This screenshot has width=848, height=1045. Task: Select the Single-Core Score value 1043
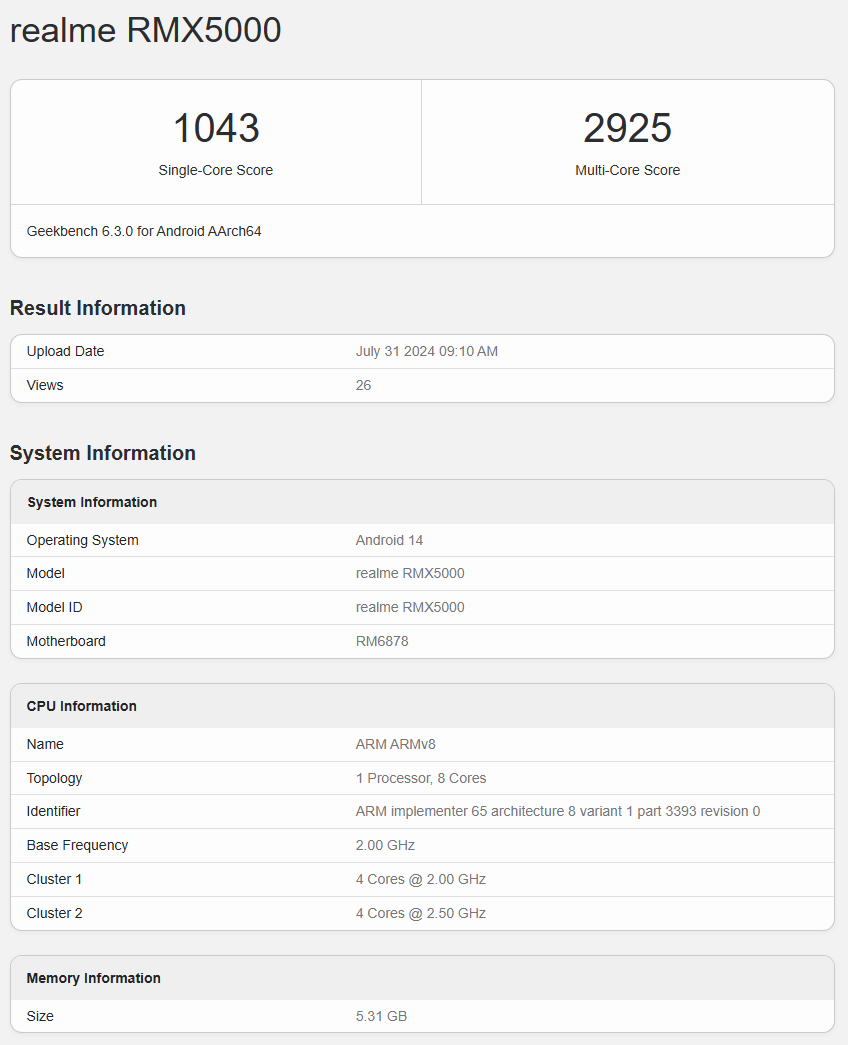(x=215, y=127)
